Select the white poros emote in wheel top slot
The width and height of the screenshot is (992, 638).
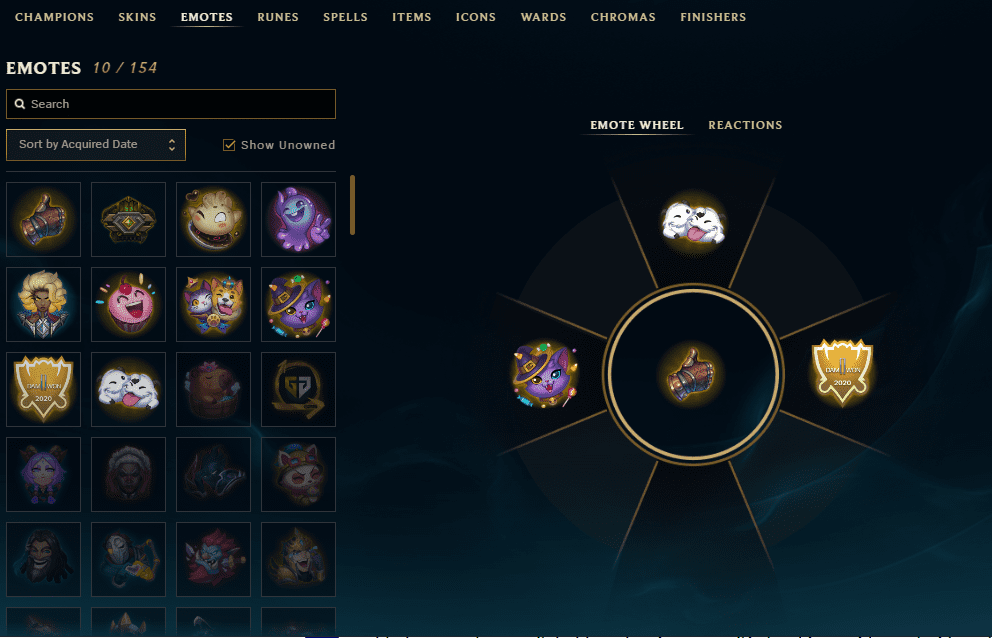tap(693, 223)
